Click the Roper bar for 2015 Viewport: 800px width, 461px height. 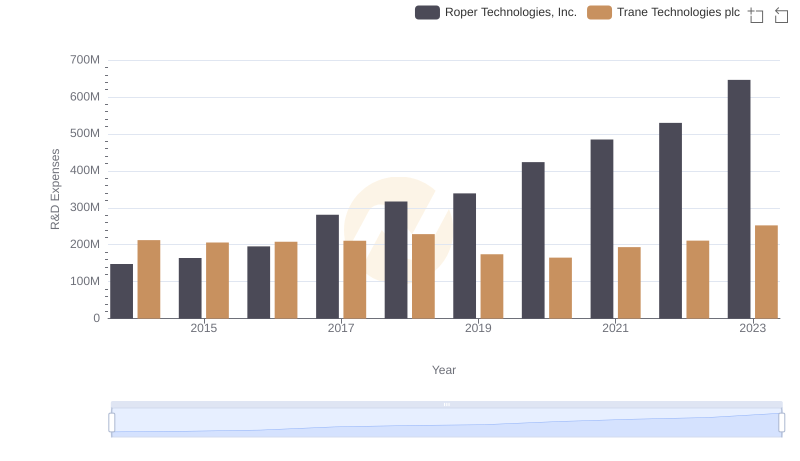pyautogui.click(x=190, y=289)
